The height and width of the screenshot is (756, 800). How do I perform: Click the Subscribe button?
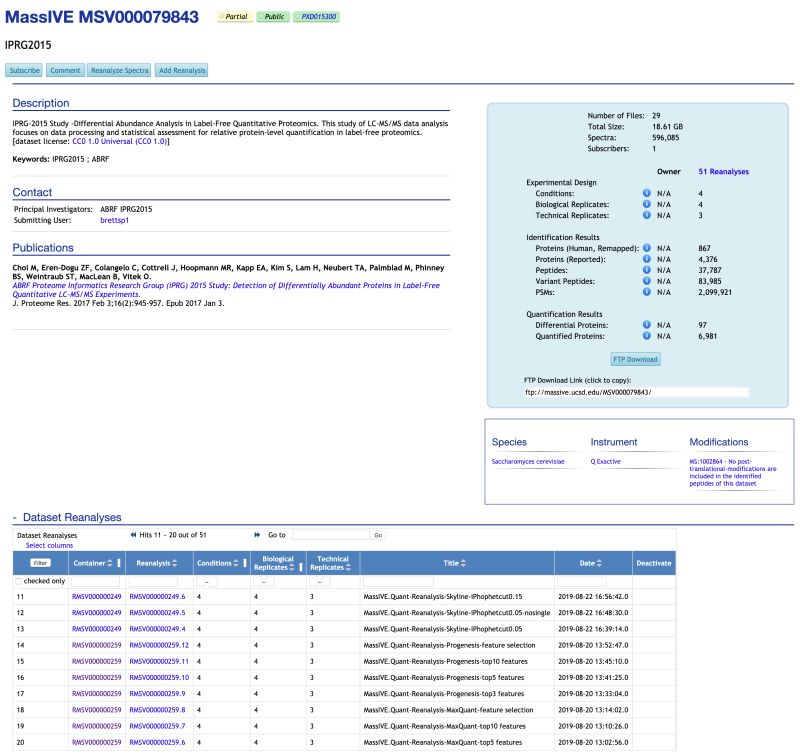tap(24, 70)
